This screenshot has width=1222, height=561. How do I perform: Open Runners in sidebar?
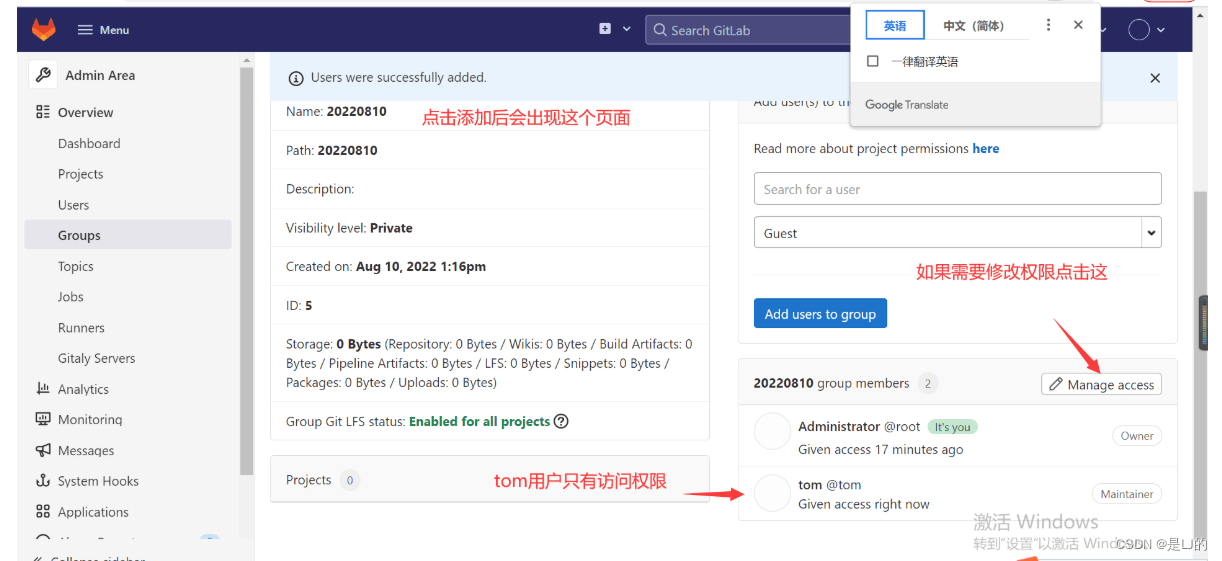(81, 328)
